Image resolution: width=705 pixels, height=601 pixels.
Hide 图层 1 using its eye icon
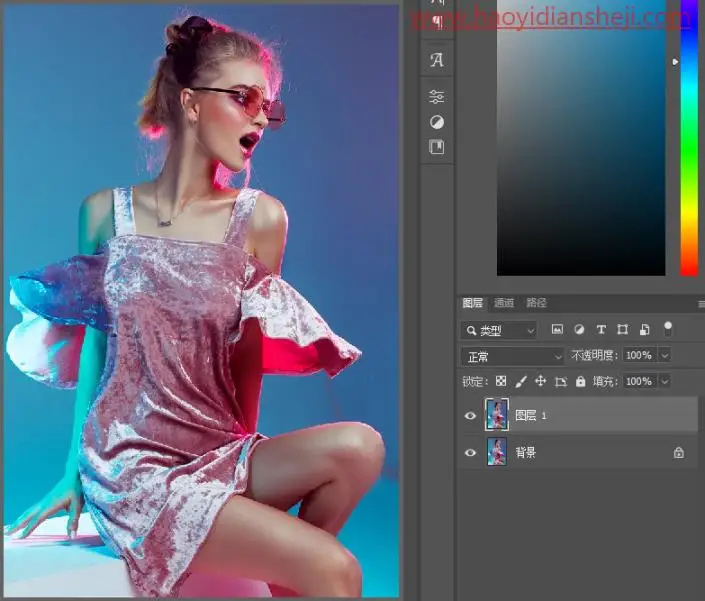[x=470, y=416]
